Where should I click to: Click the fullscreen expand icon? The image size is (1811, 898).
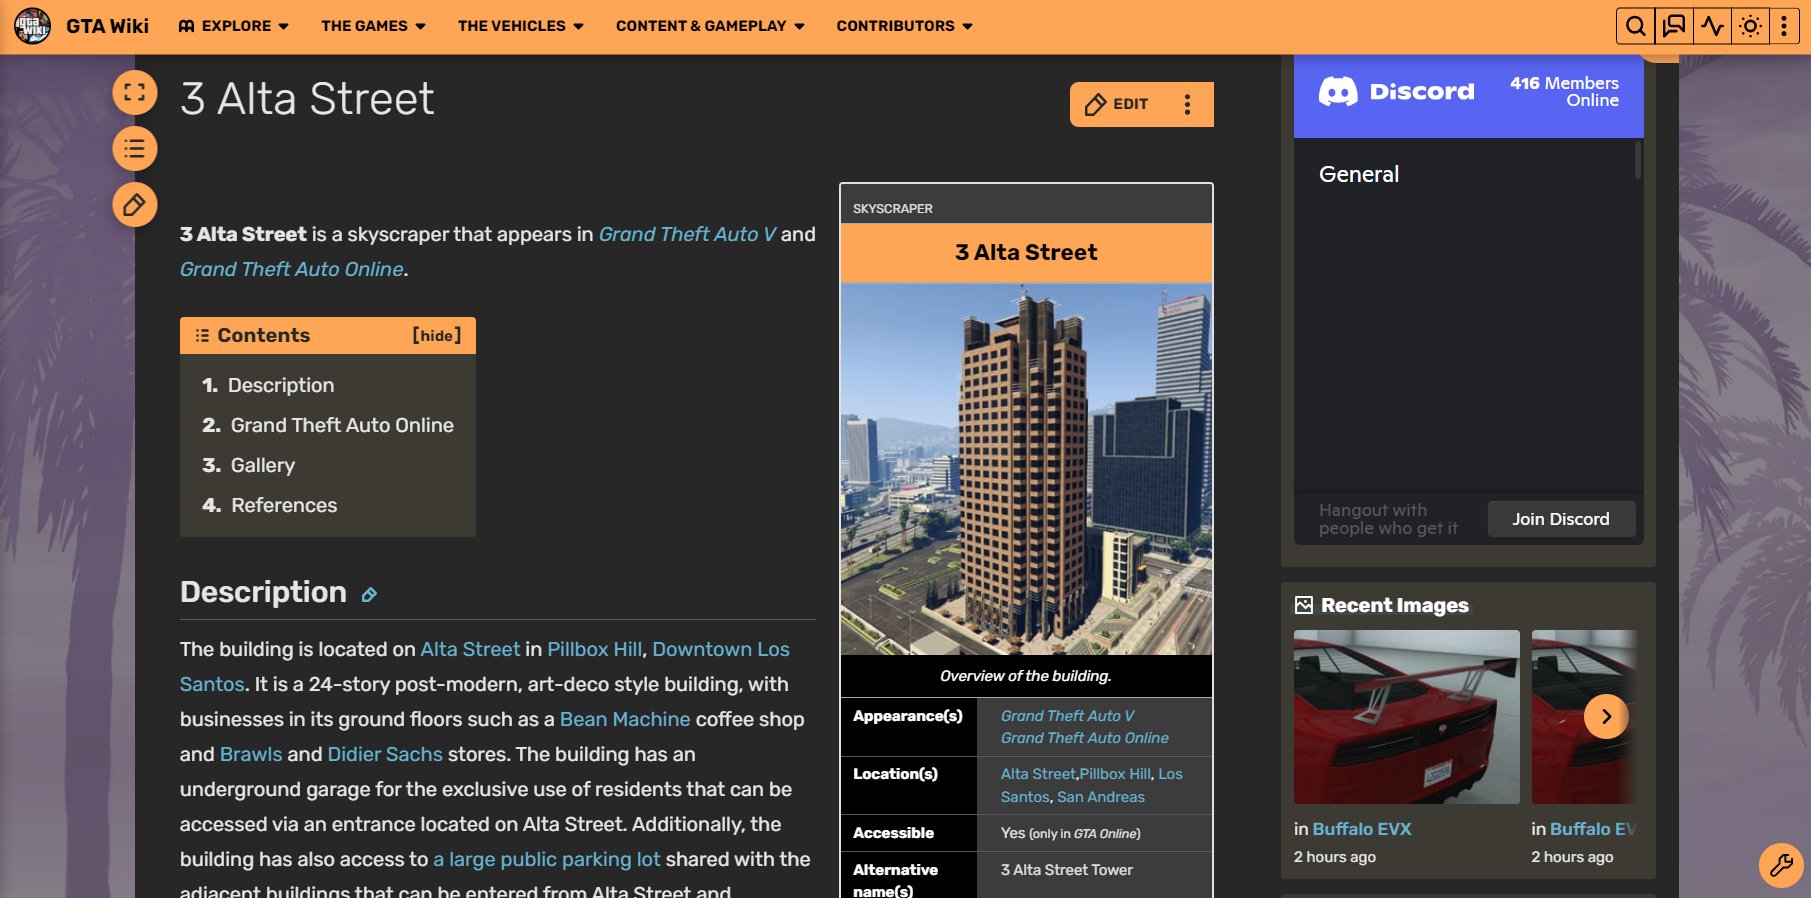click(x=135, y=93)
